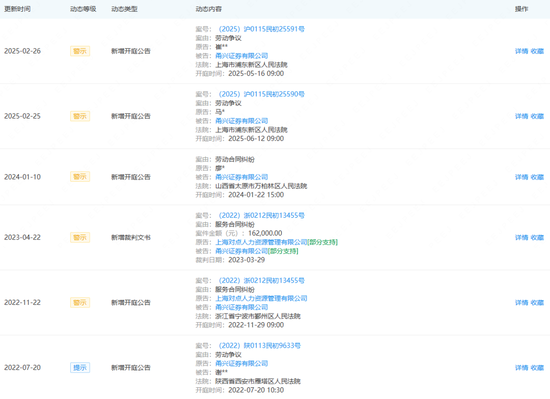
Task: Click the 更新时间 column header
Action: 17,9
